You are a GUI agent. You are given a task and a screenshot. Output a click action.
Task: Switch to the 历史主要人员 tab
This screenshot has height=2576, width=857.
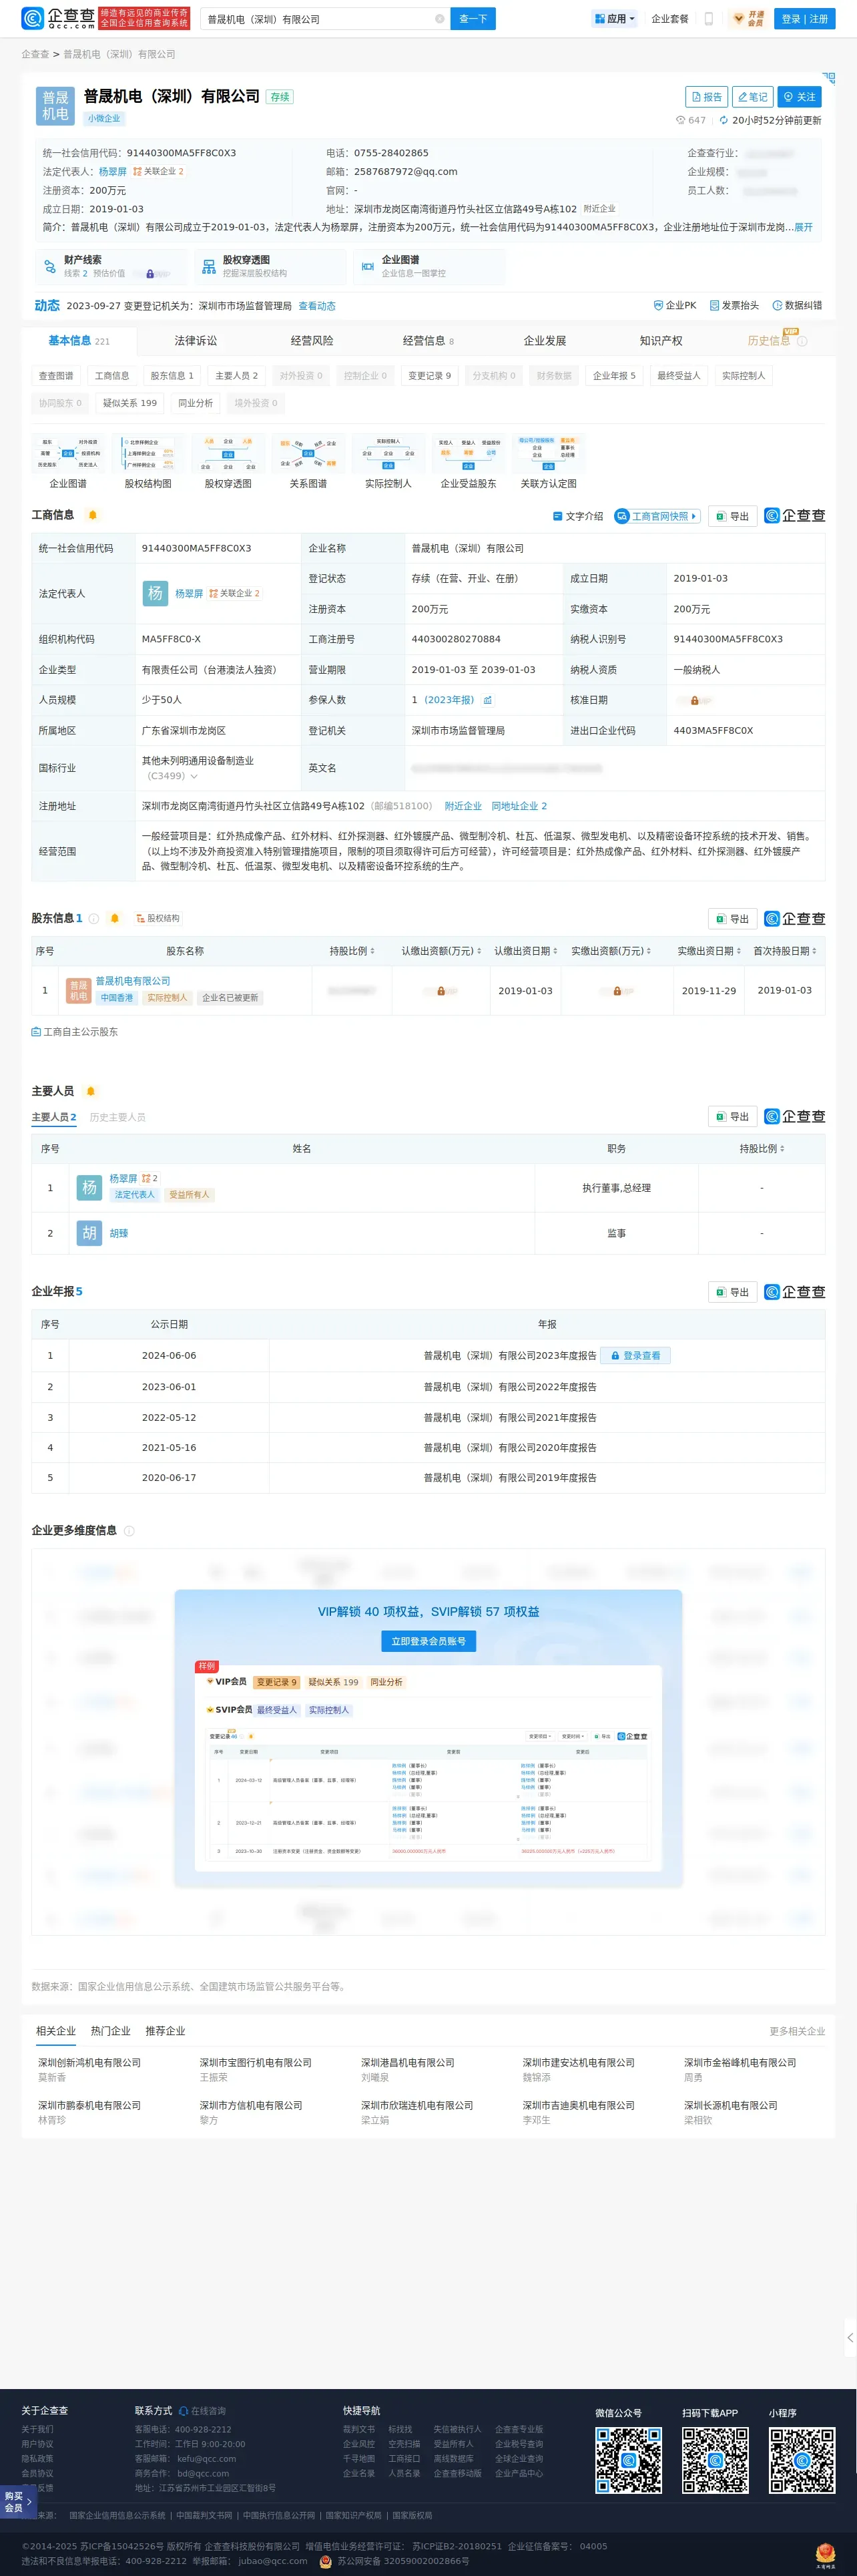click(118, 1117)
